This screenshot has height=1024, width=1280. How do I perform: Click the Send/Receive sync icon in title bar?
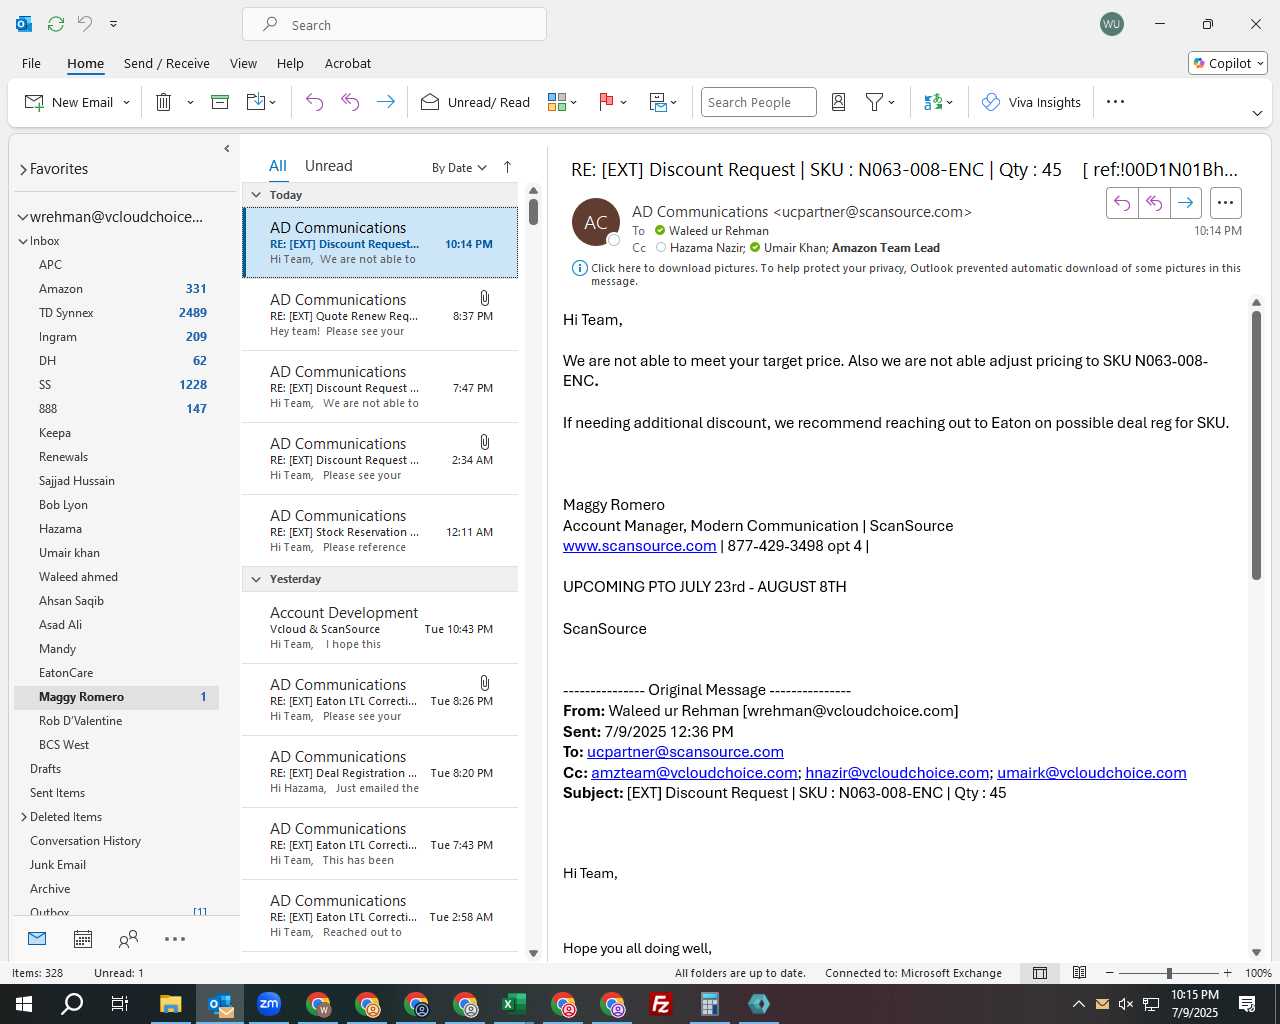tap(56, 24)
